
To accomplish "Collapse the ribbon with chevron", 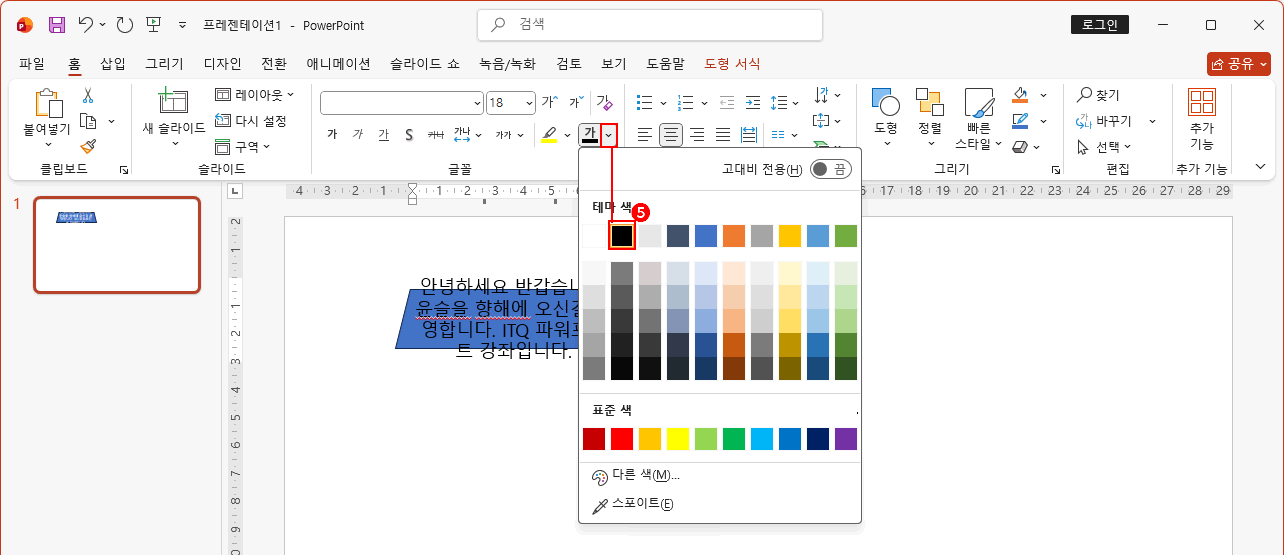I will pyautogui.click(x=1259, y=166).
